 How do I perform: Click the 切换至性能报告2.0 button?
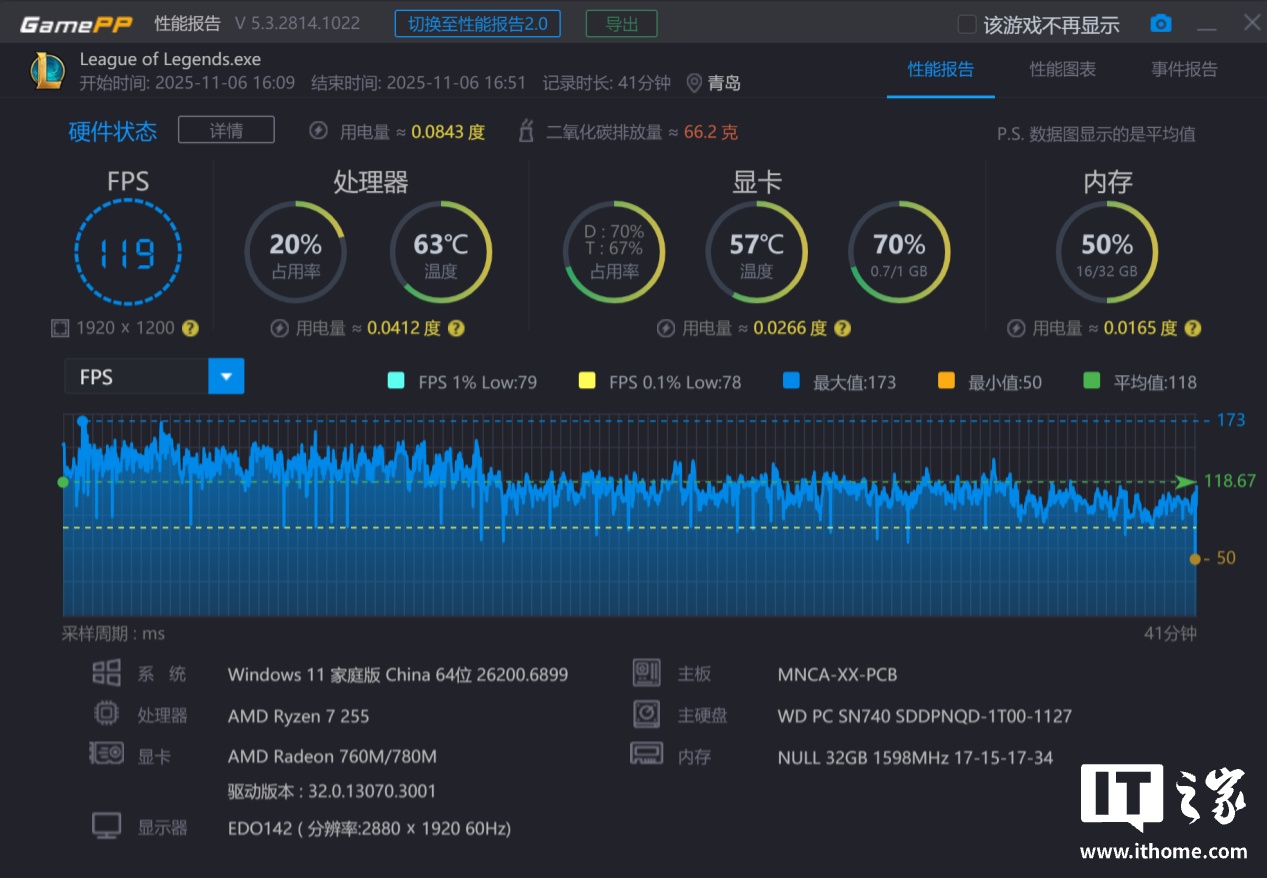477,24
